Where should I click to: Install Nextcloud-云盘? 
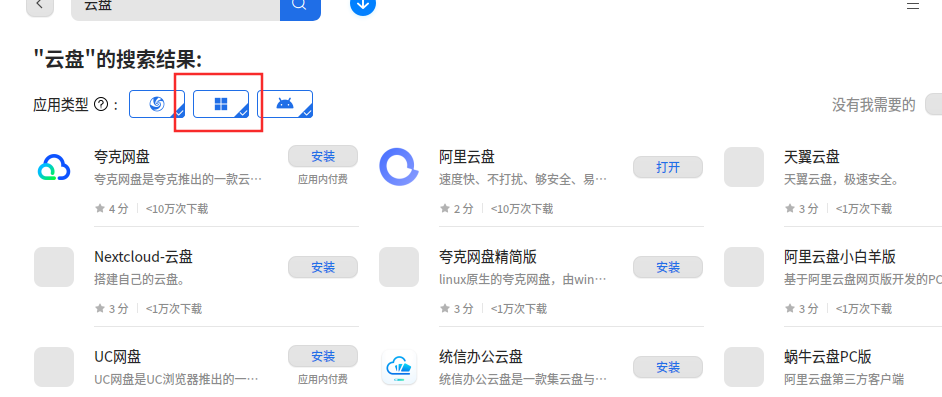point(323,267)
